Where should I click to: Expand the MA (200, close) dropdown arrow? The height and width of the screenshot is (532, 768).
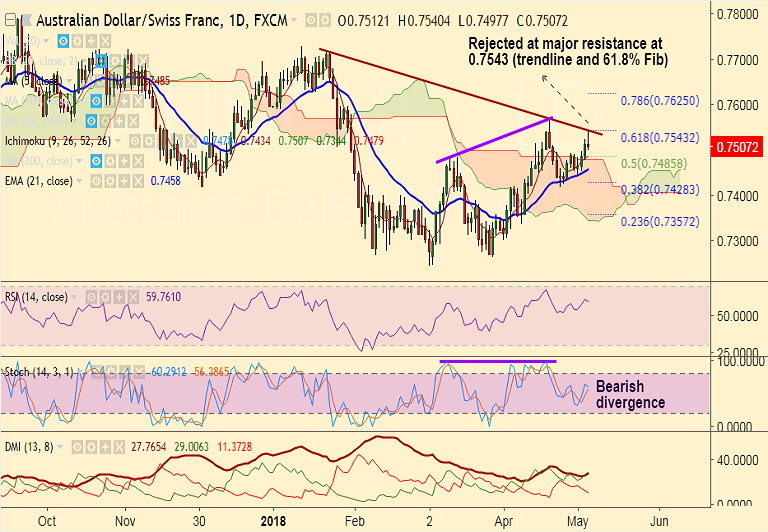[78, 161]
